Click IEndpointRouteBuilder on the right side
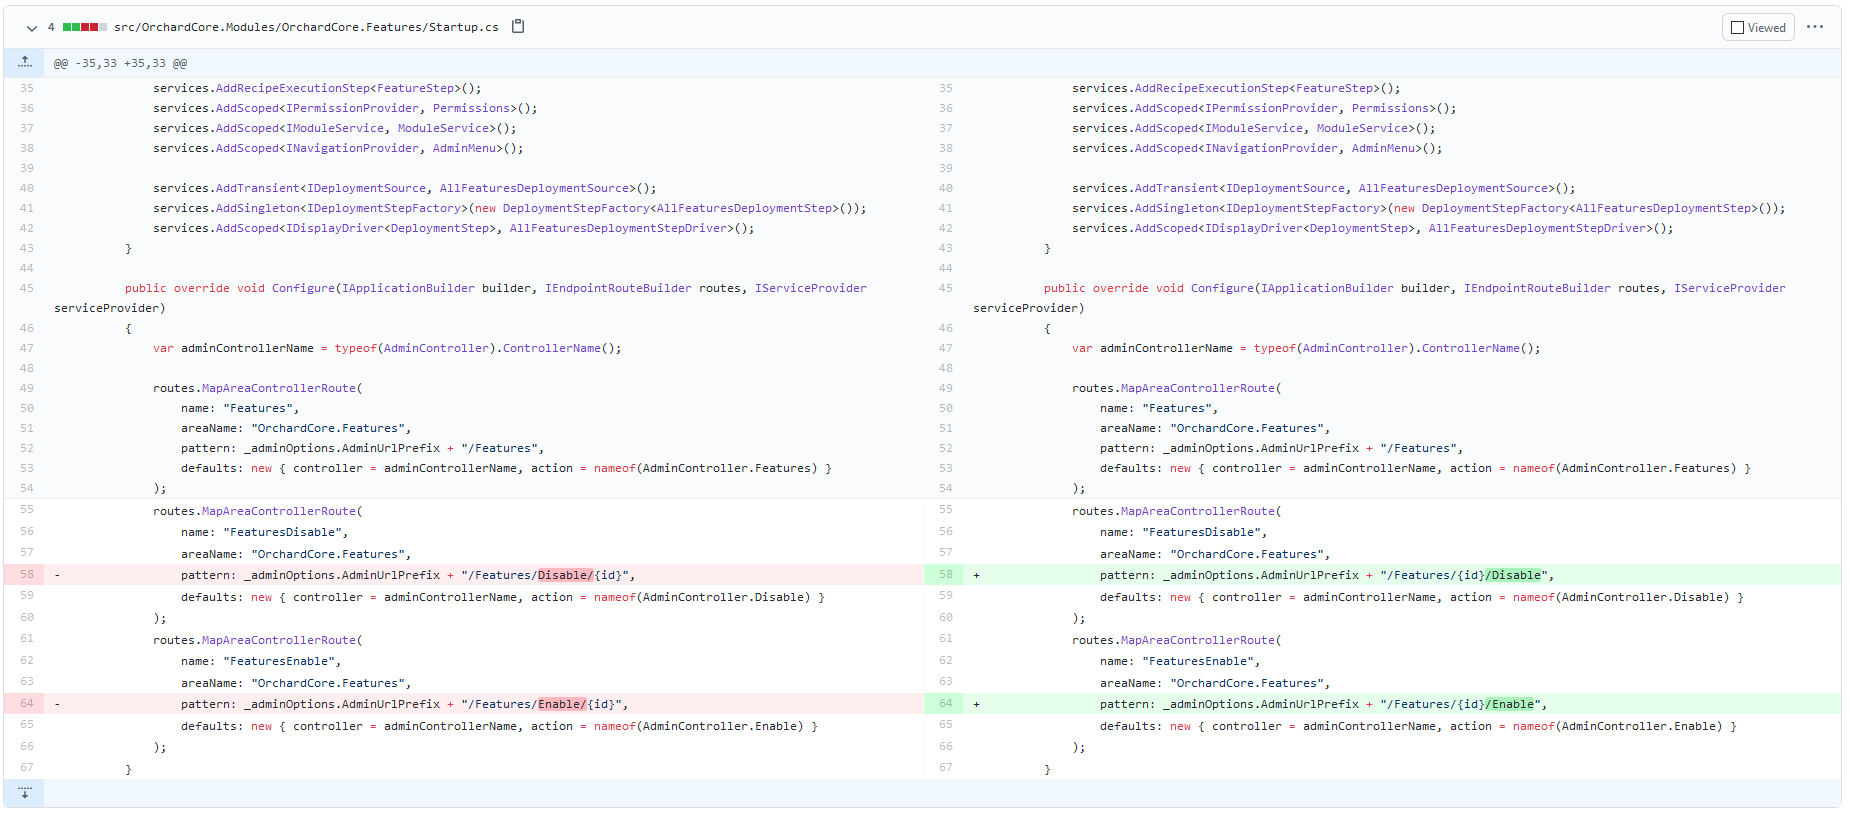The width and height of the screenshot is (1850, 817). pyautogui.click(x=1537, y=288)
